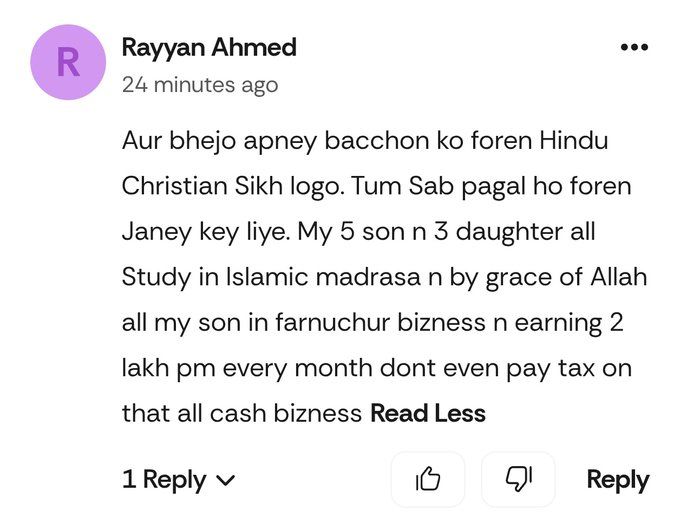
Task: Click the purple R avatar icon
Action: coord(68,62)
